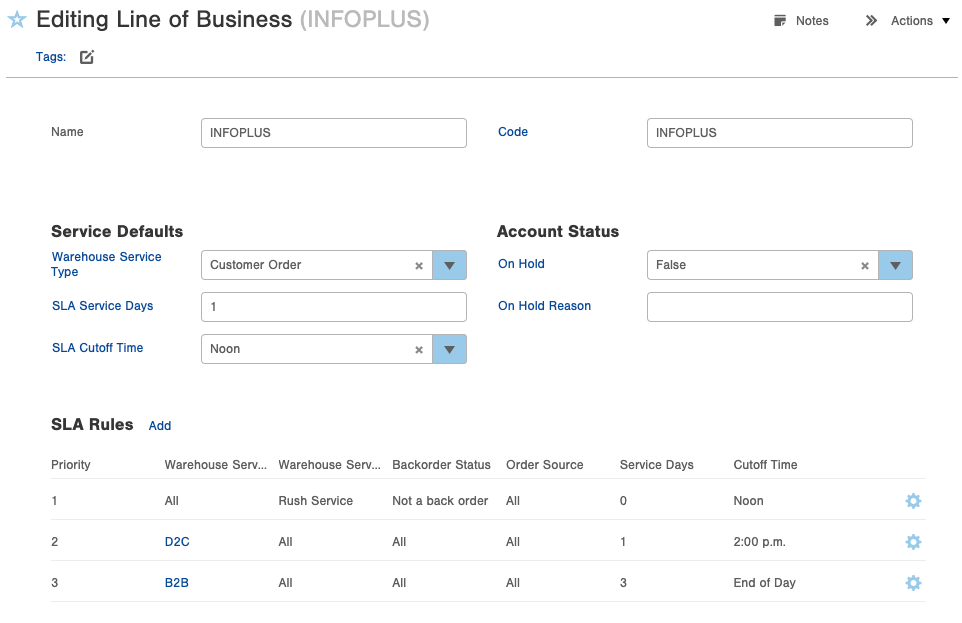Screen dimensions: 962x623
Task: Click the double-chevron Actions icon
Action: coord(871,21)
